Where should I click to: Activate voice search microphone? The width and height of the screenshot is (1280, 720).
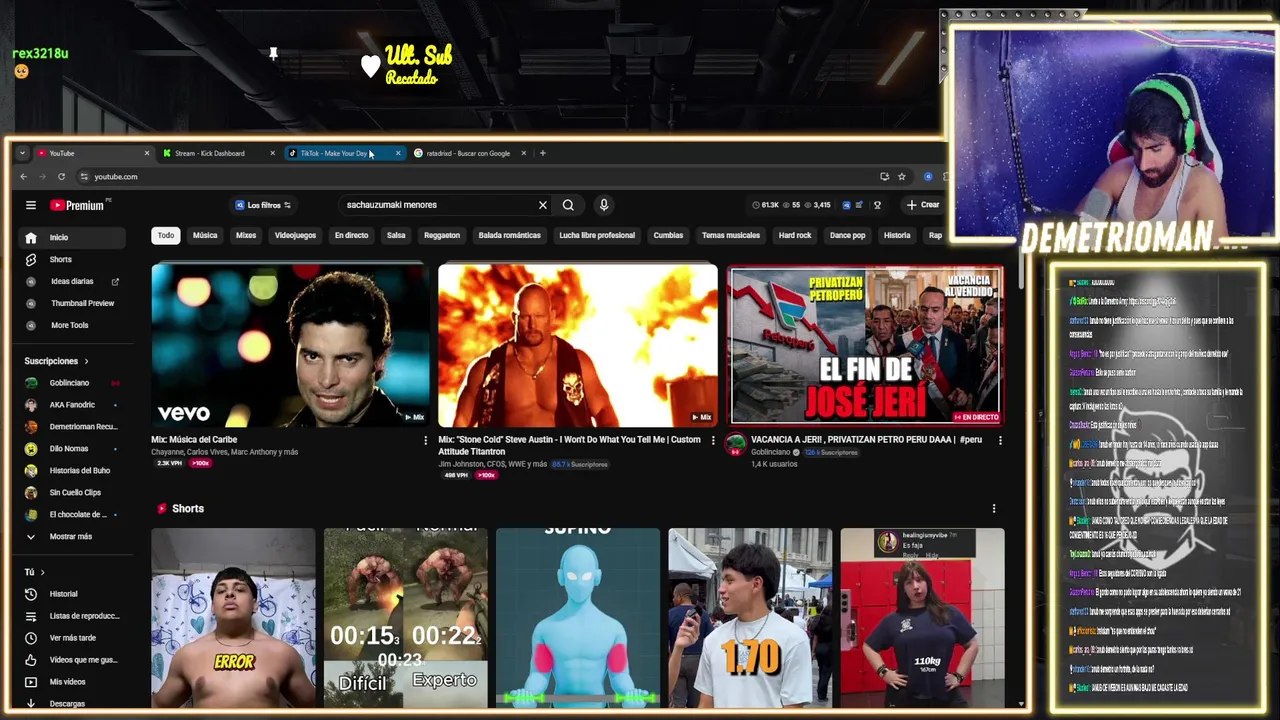tap(604, 205)
